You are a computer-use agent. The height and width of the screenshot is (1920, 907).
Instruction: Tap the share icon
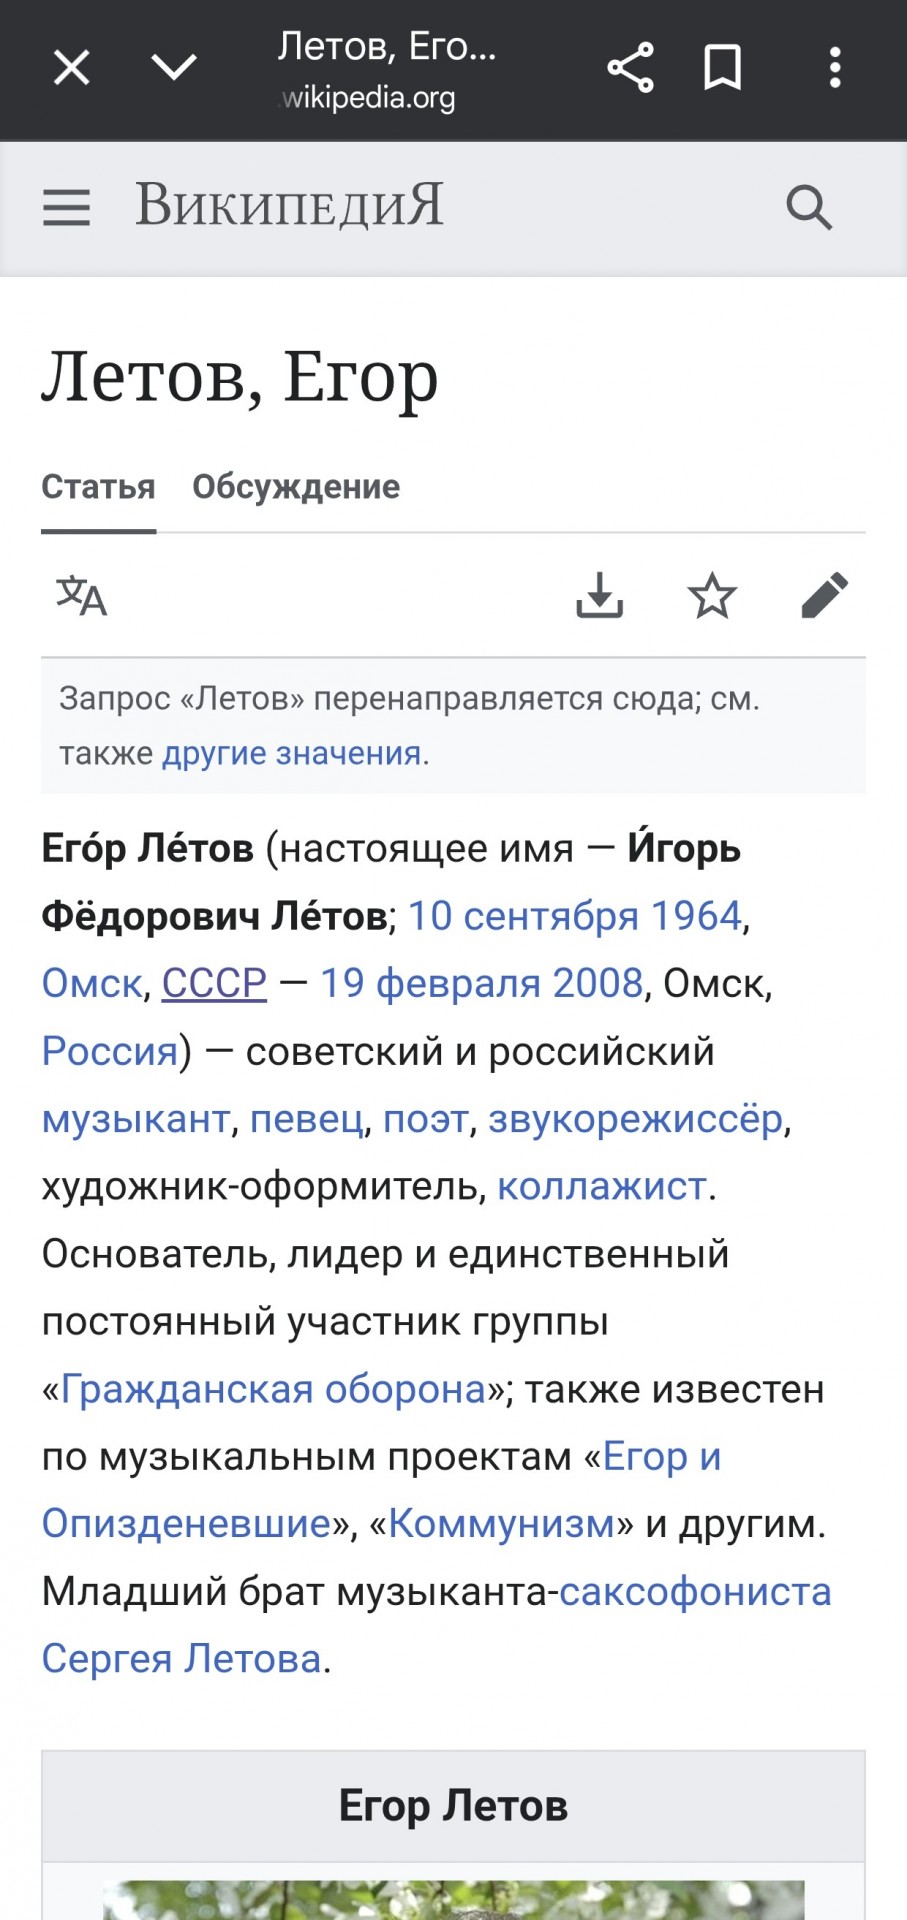[630, 68]
